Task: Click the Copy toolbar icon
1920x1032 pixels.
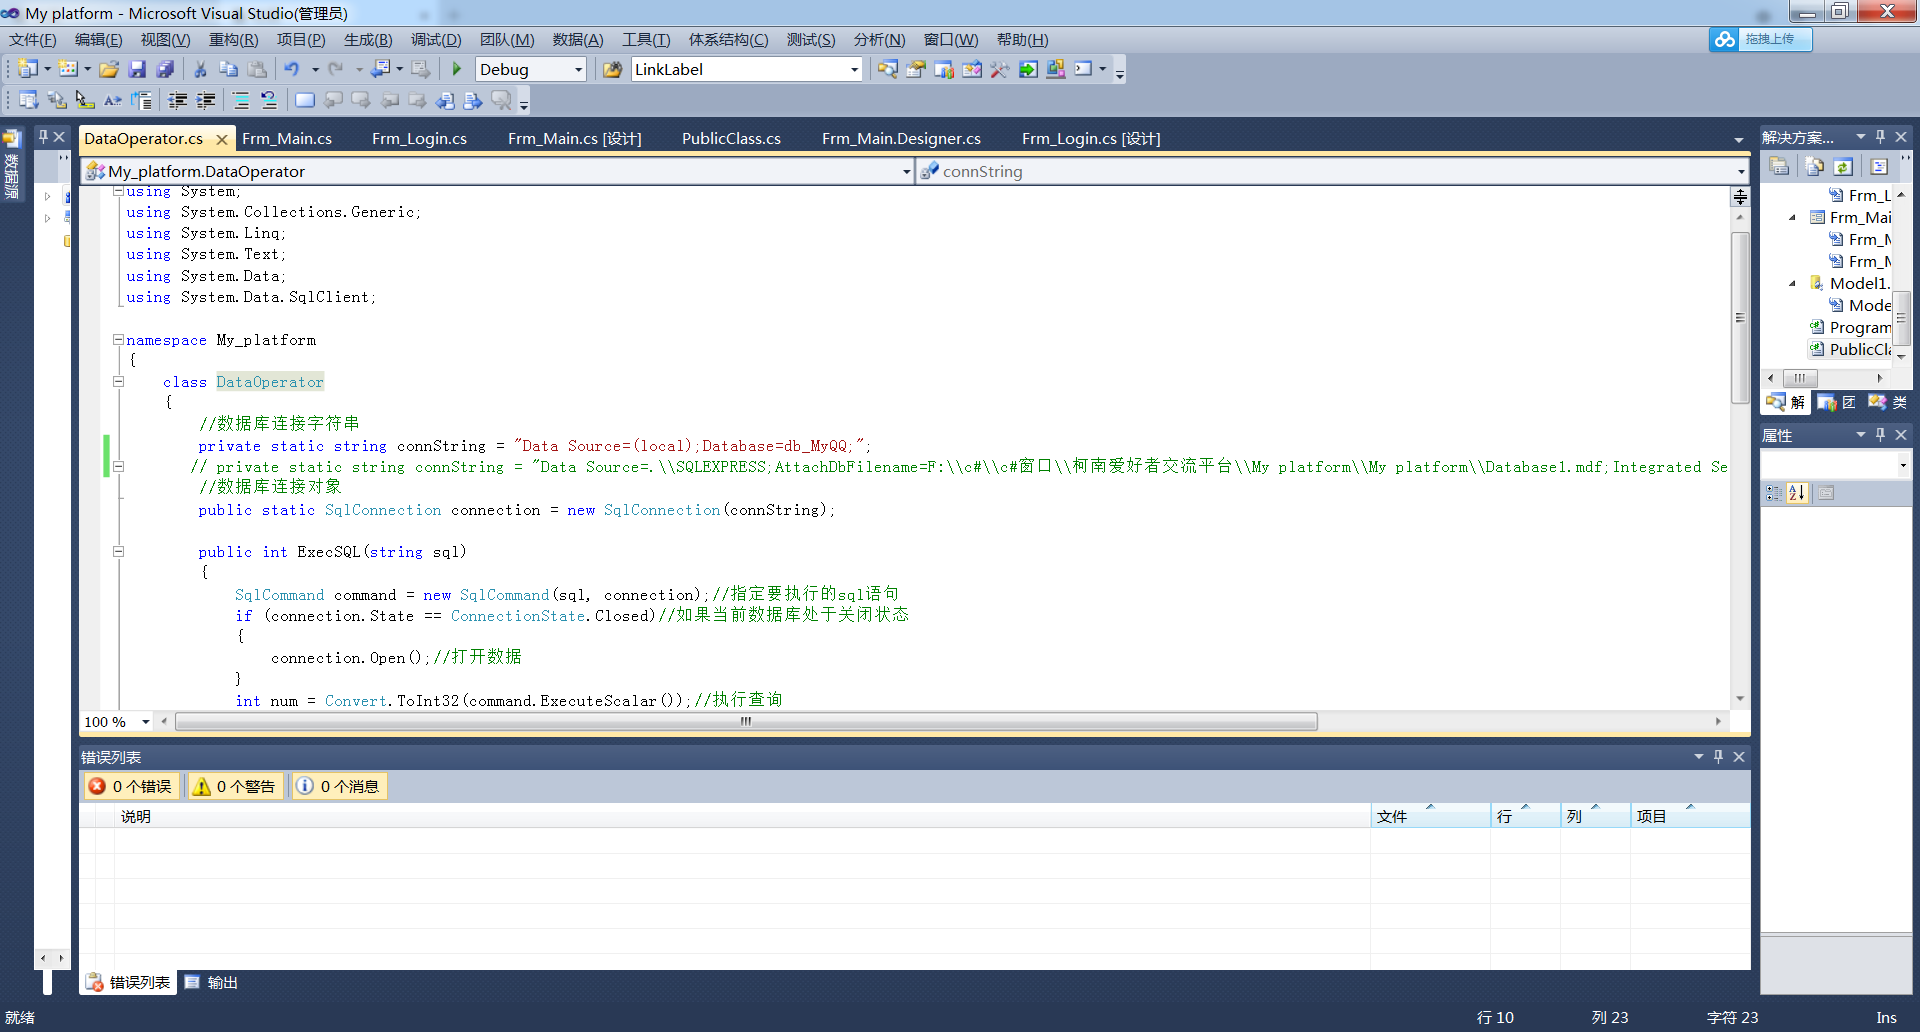Action: tap(228, 69)
